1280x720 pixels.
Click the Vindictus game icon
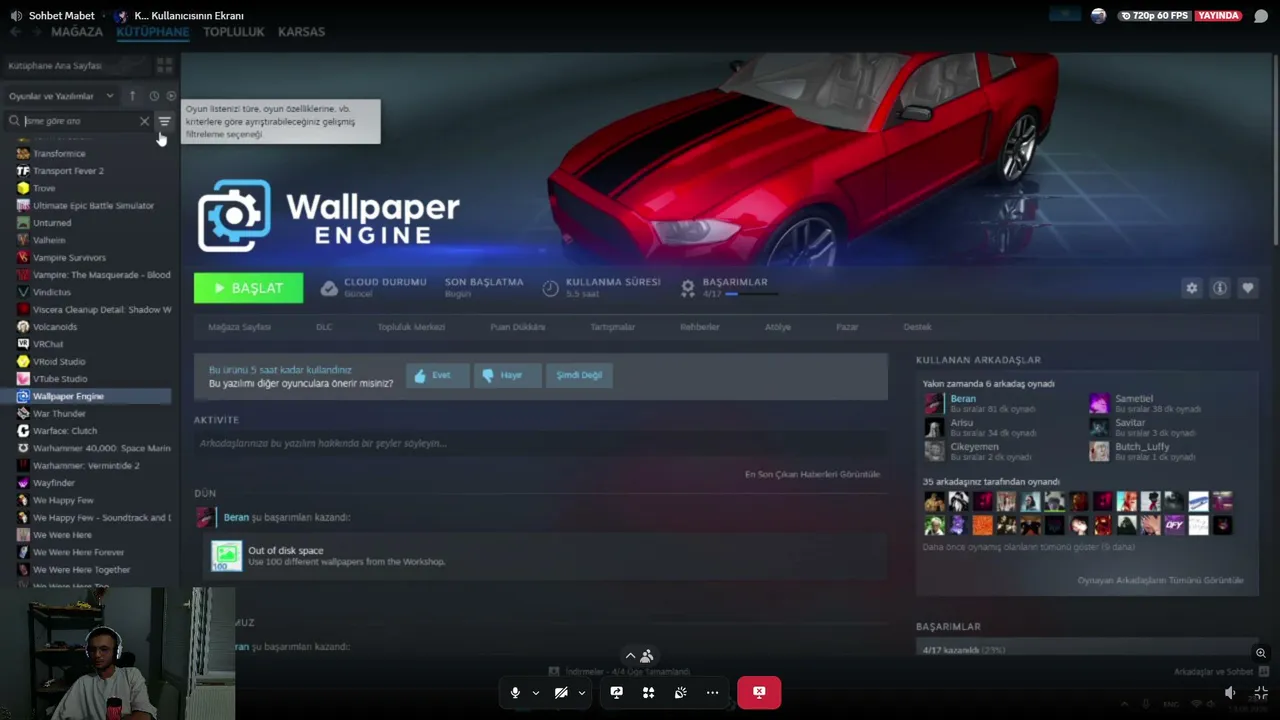tap(23, 292)
